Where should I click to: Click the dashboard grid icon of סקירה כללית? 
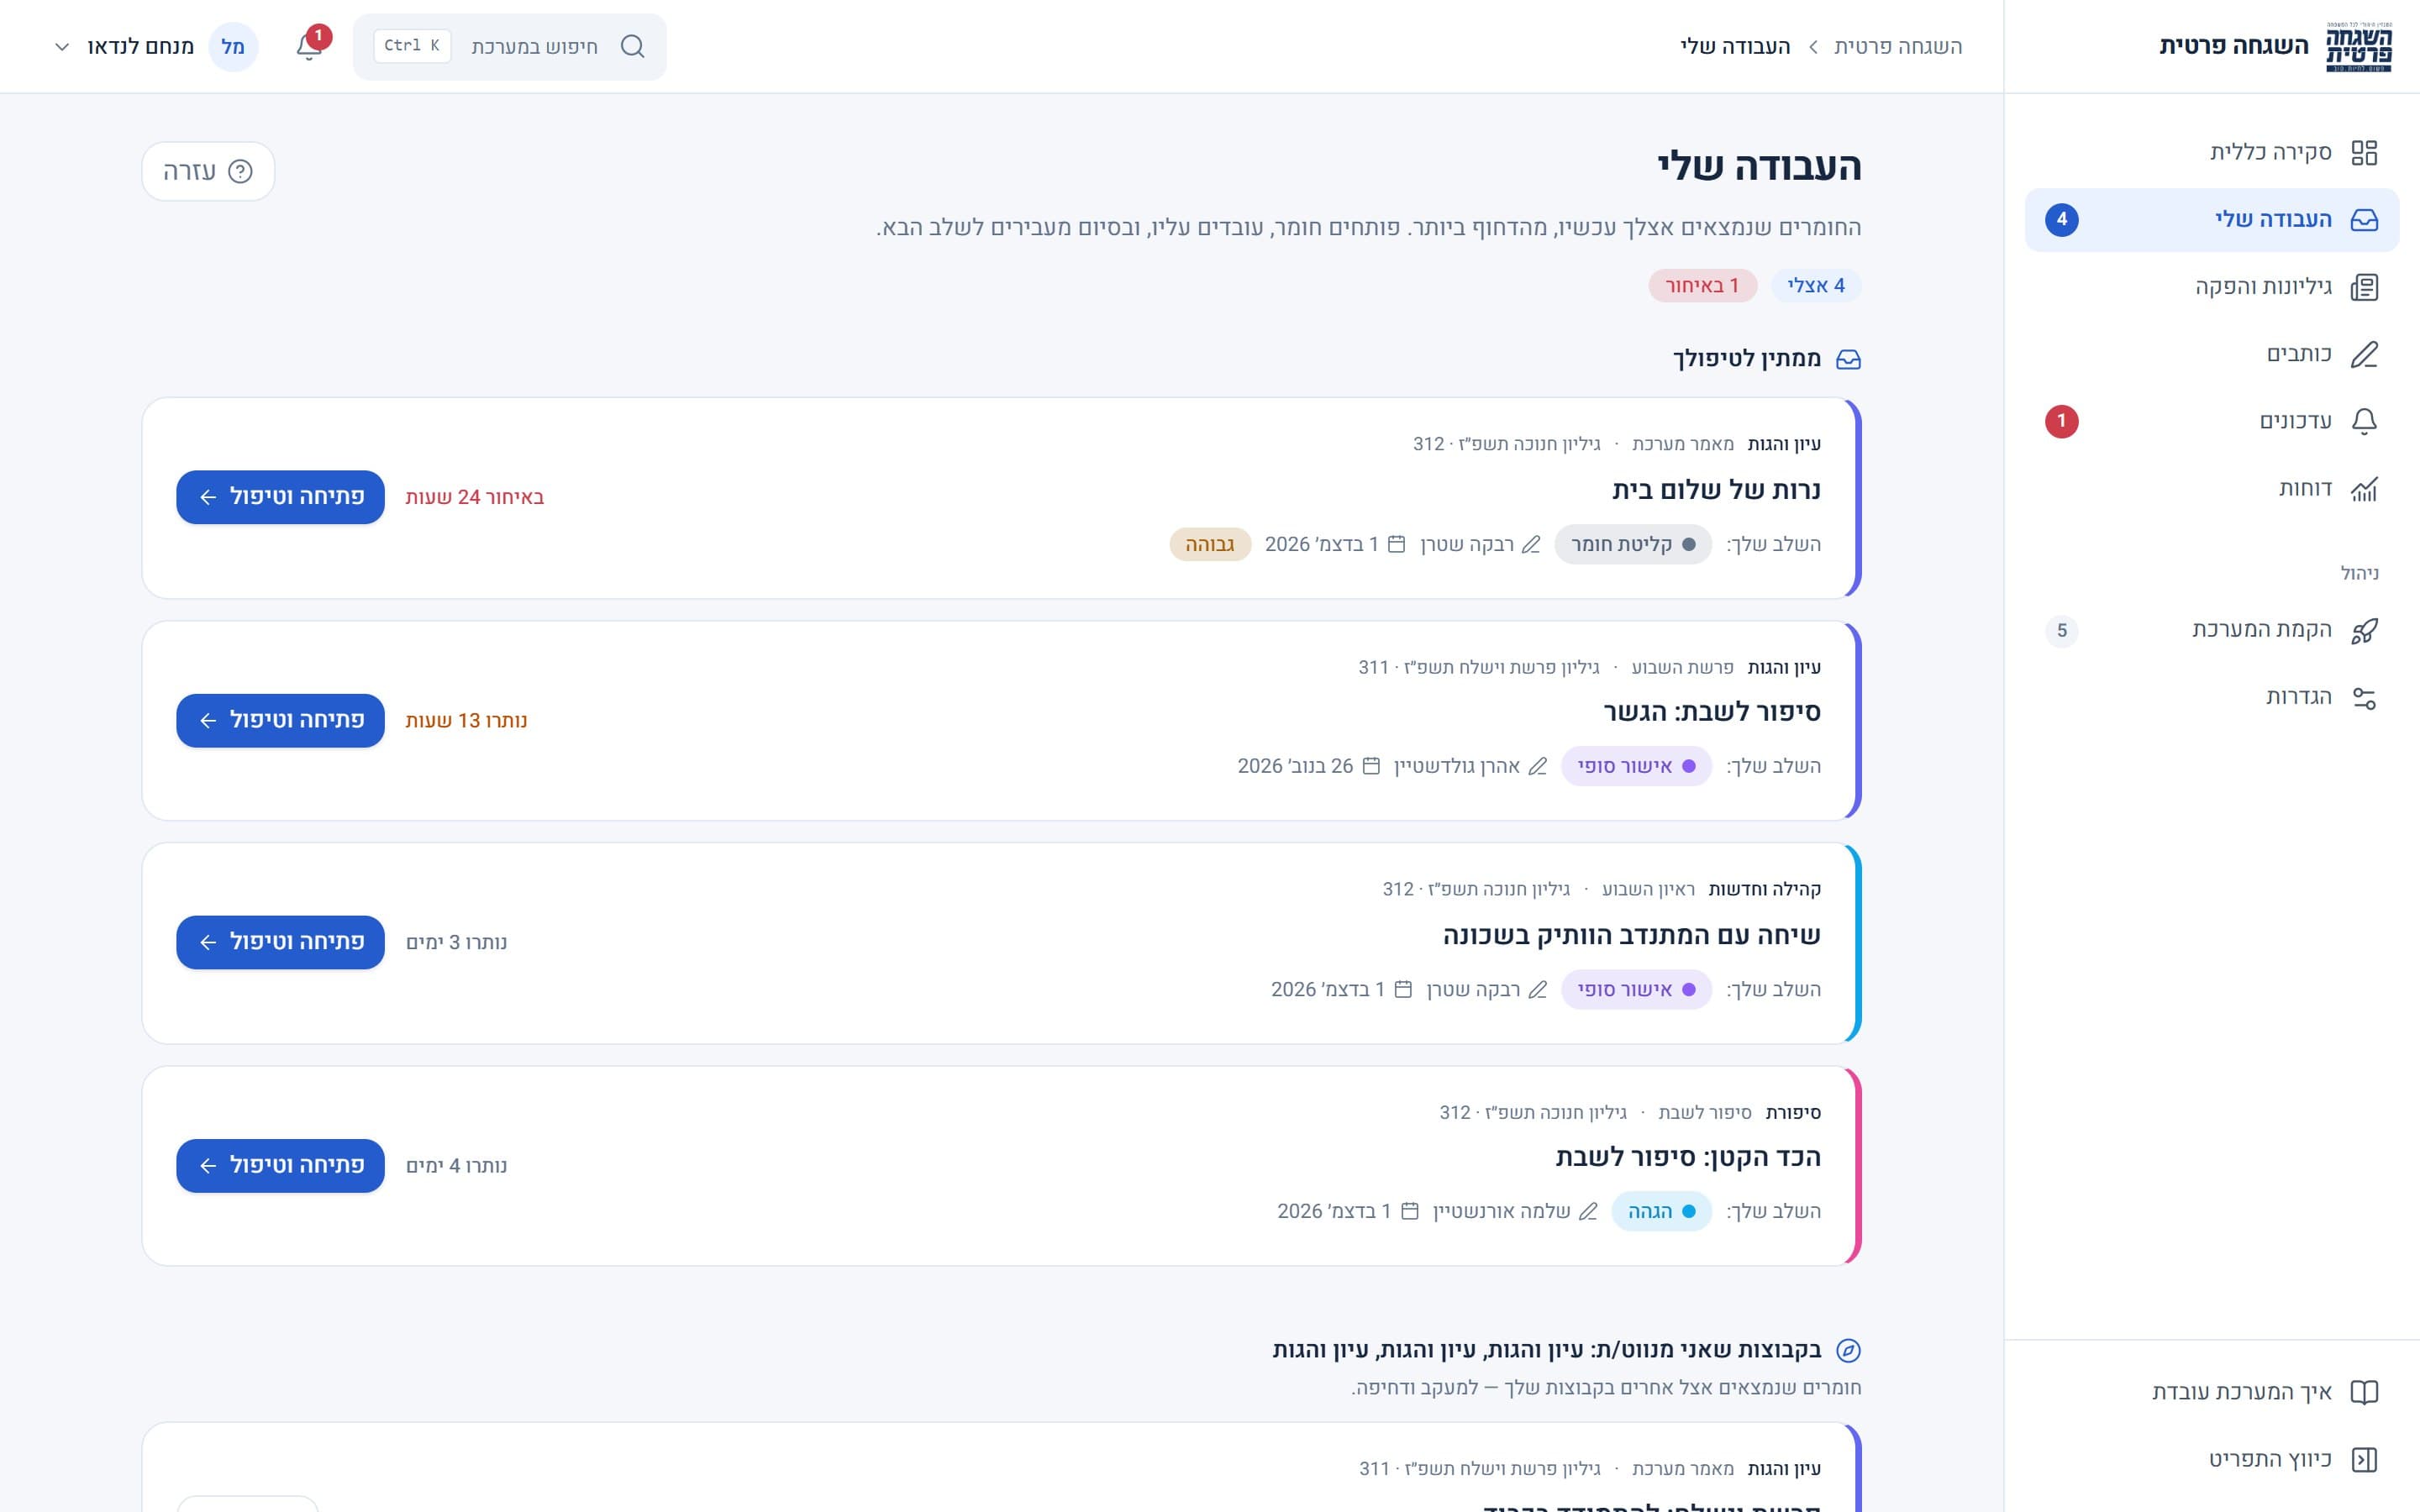pos(2364,152)
